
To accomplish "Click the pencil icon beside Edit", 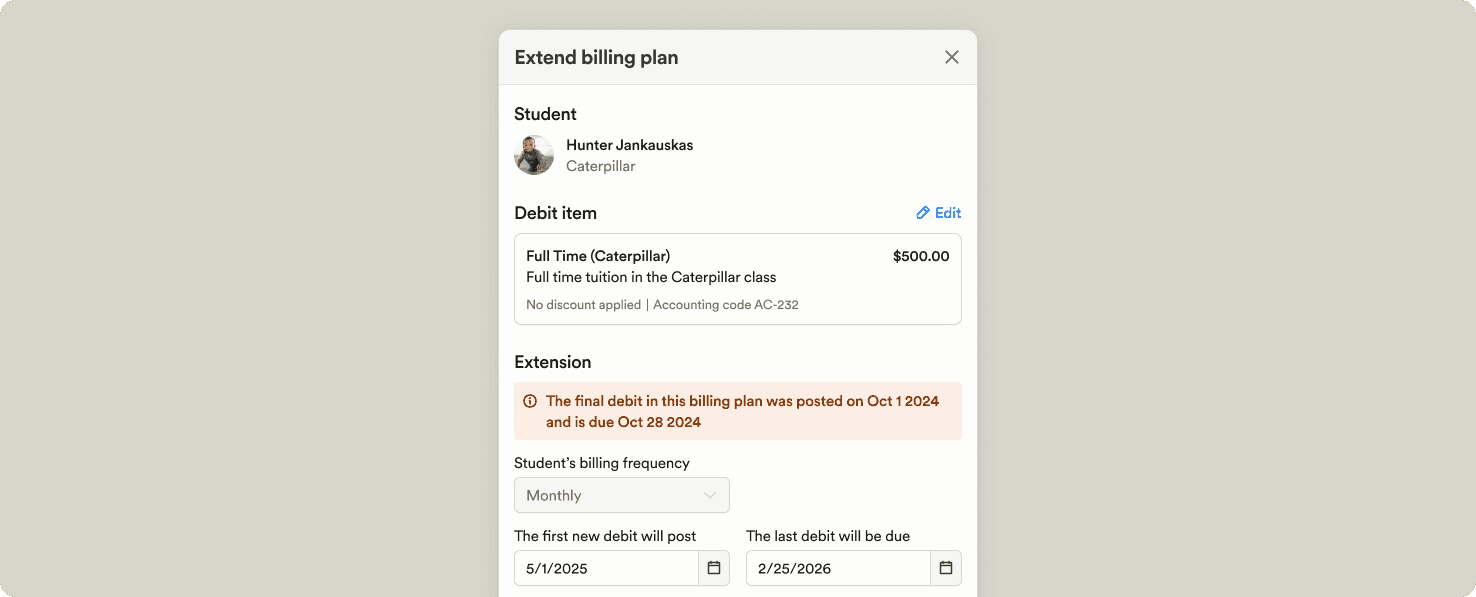I will [x=923, y=213].
